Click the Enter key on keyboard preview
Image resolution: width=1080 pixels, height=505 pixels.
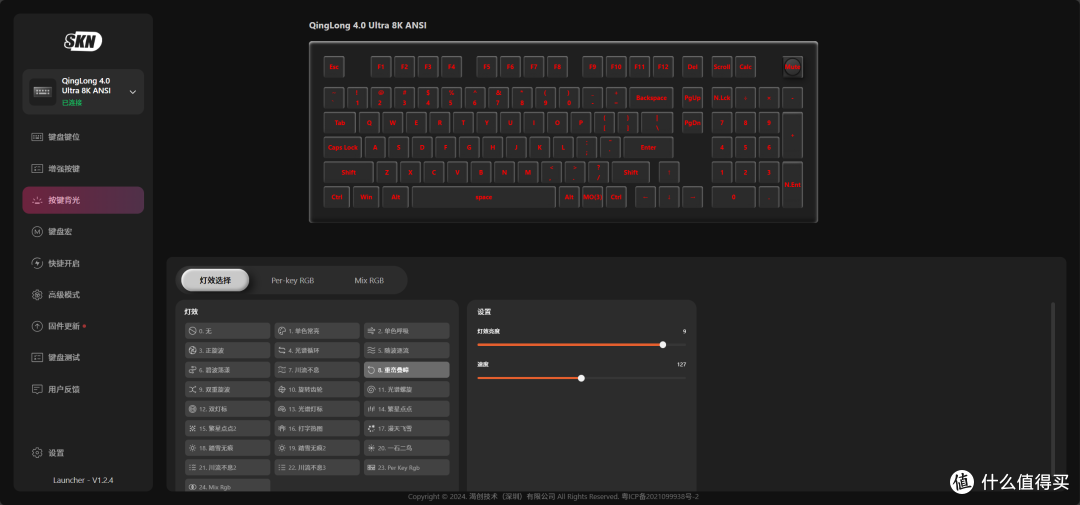click(x=648, y=147)
